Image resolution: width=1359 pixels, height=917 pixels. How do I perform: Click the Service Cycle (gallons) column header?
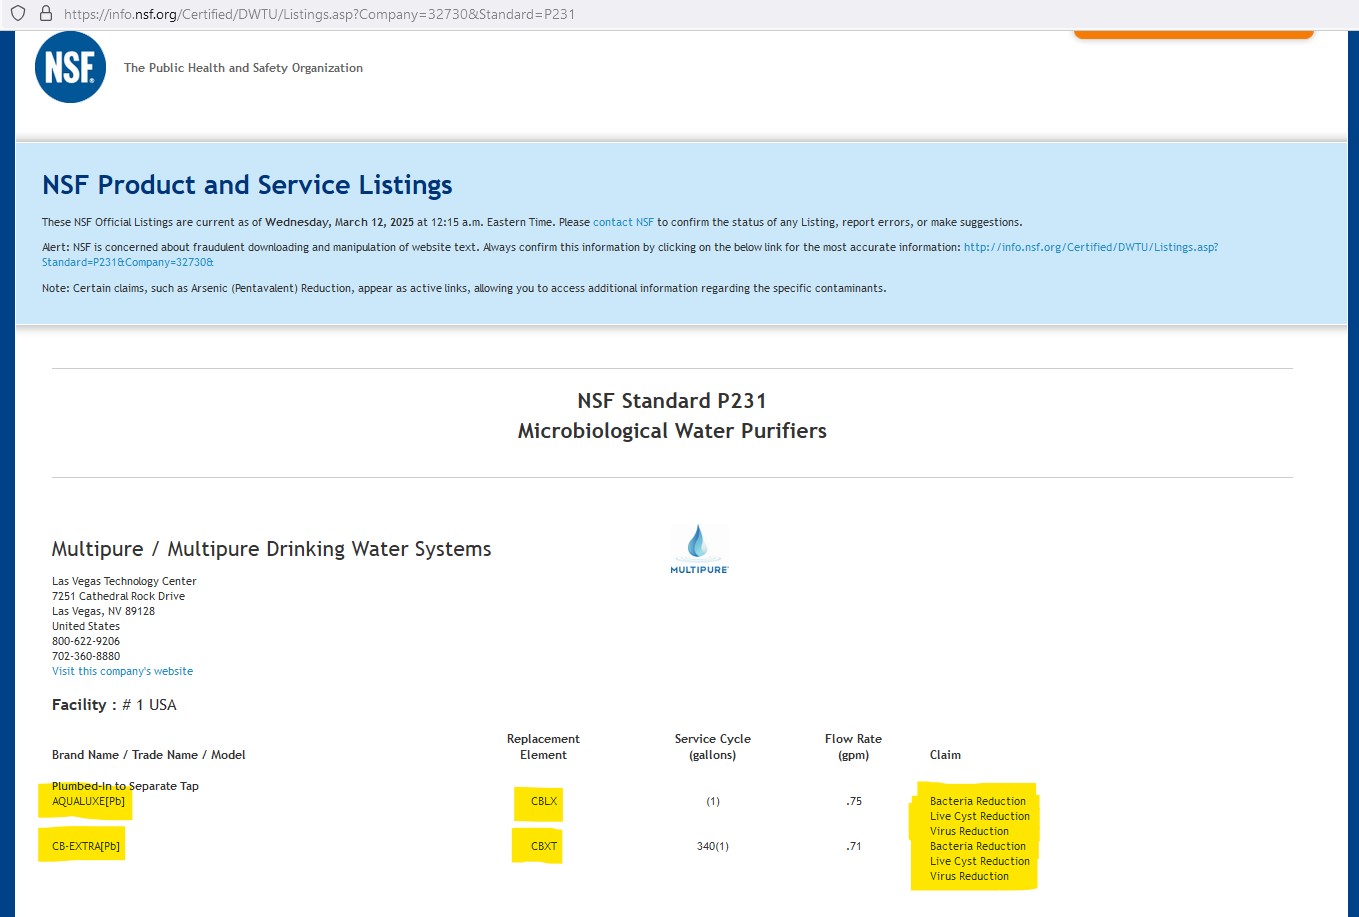(x=713, y=747)
